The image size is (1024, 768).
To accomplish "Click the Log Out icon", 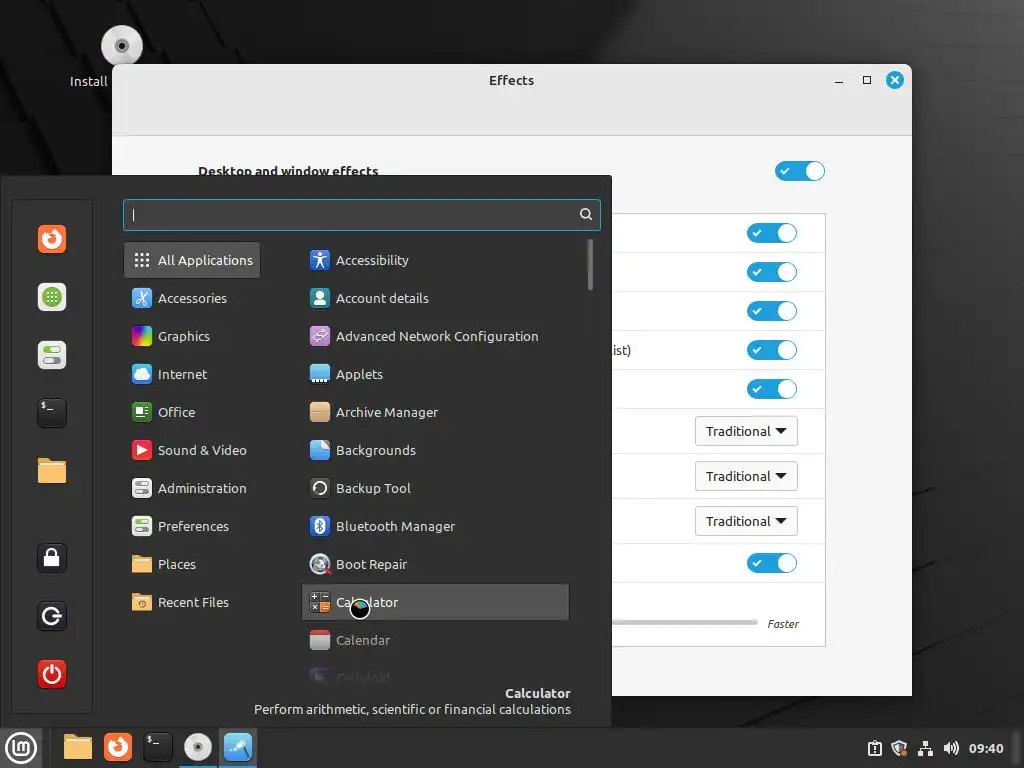I will click(x=52, y=616).
